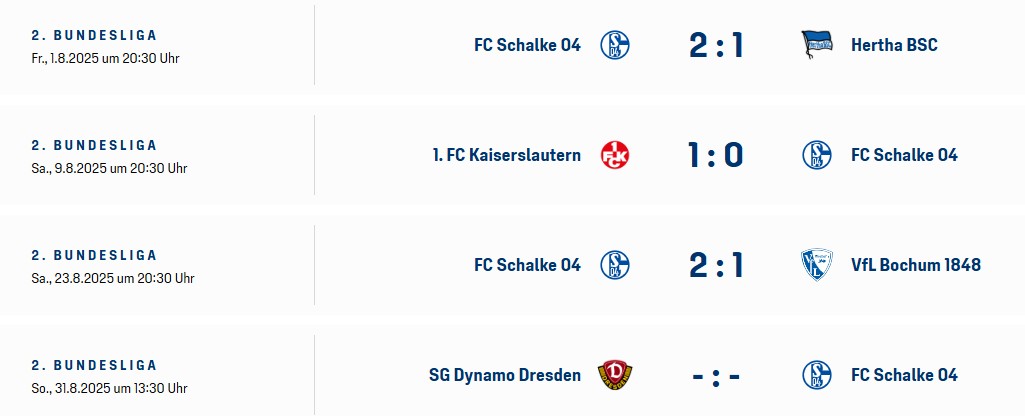Click the Schalke crest in the Kaiserslautern match
1025x416 pixels.
pyautogui.click(x=816, y=155)
